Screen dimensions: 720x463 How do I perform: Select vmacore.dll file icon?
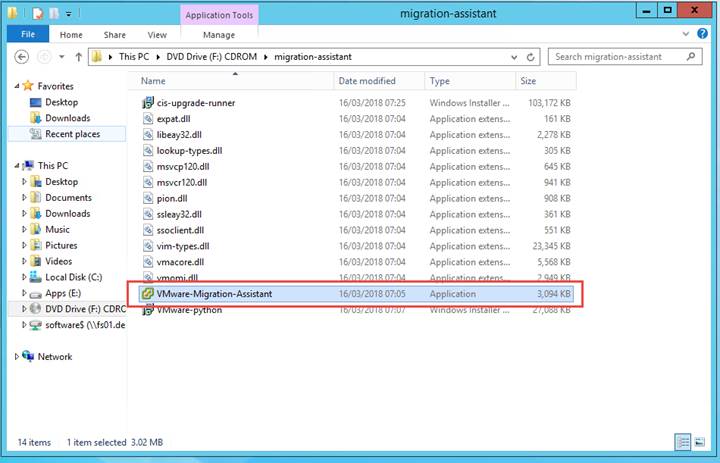(x=148, y=262)
